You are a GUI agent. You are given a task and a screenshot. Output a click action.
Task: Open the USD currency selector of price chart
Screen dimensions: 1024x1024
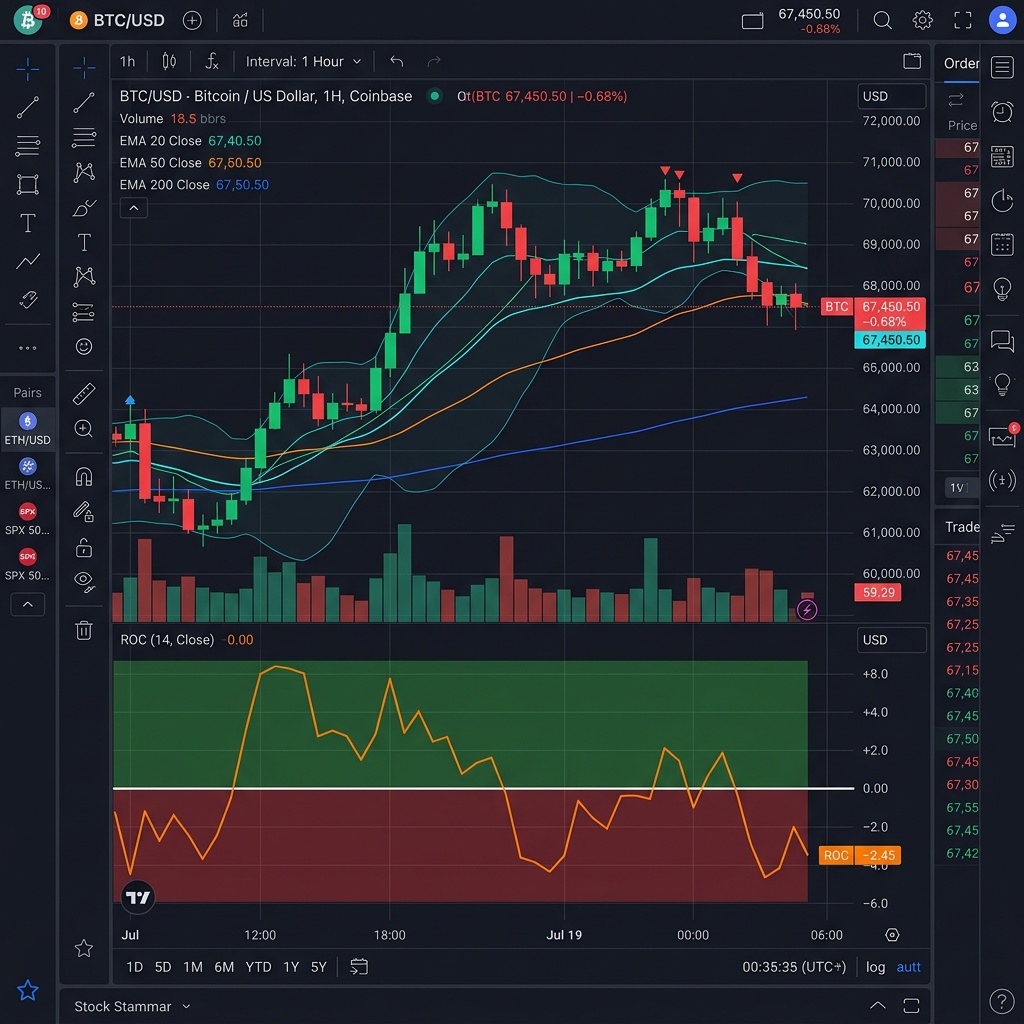pos(891,96)
